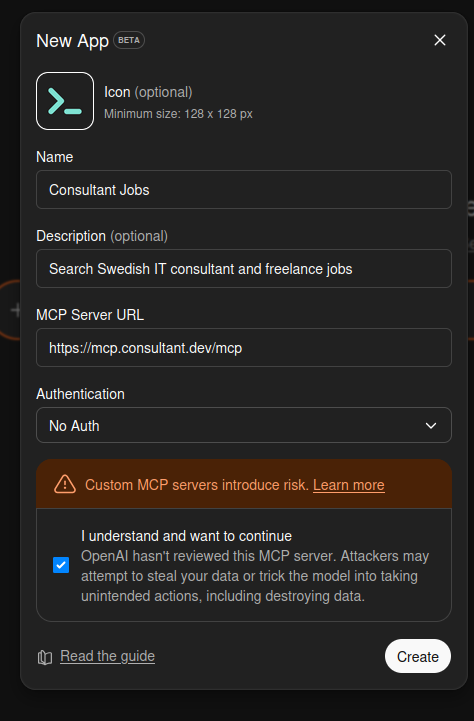474x721 pixels.
Task: Click the terminal prompt app icon thumbnail
Action: tap(65, 101)
